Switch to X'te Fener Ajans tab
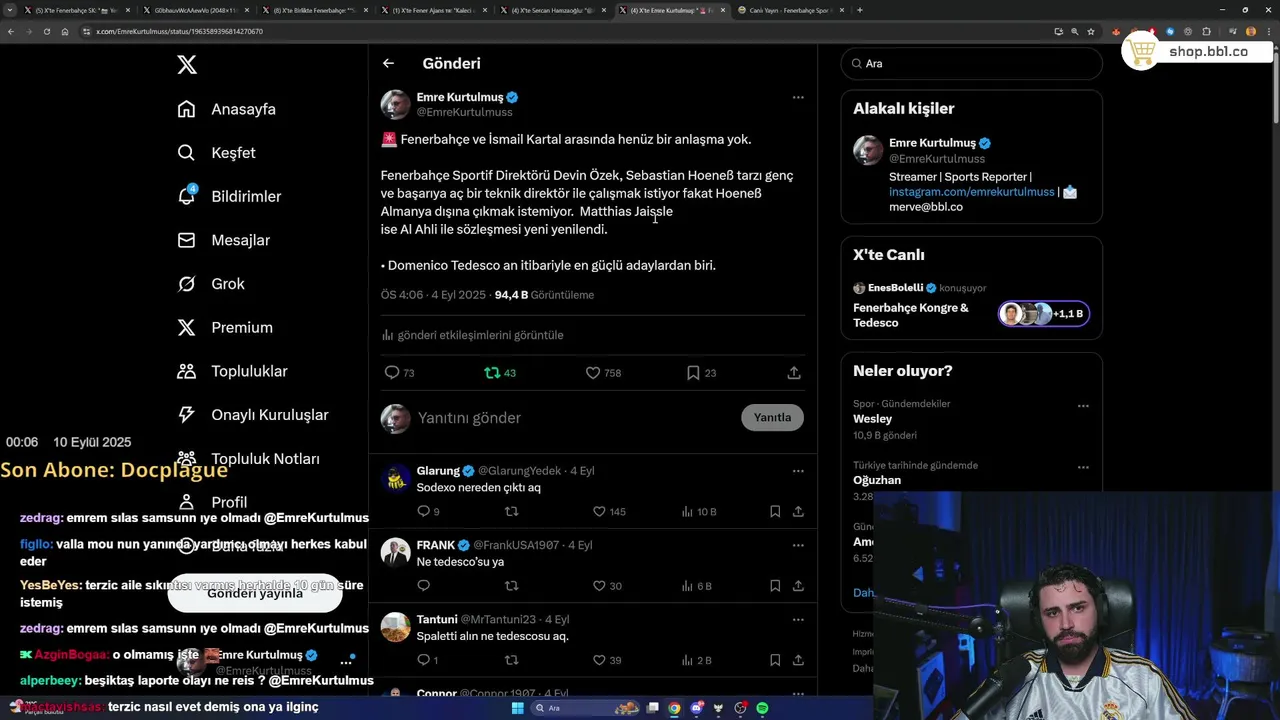 coord(434,10)
